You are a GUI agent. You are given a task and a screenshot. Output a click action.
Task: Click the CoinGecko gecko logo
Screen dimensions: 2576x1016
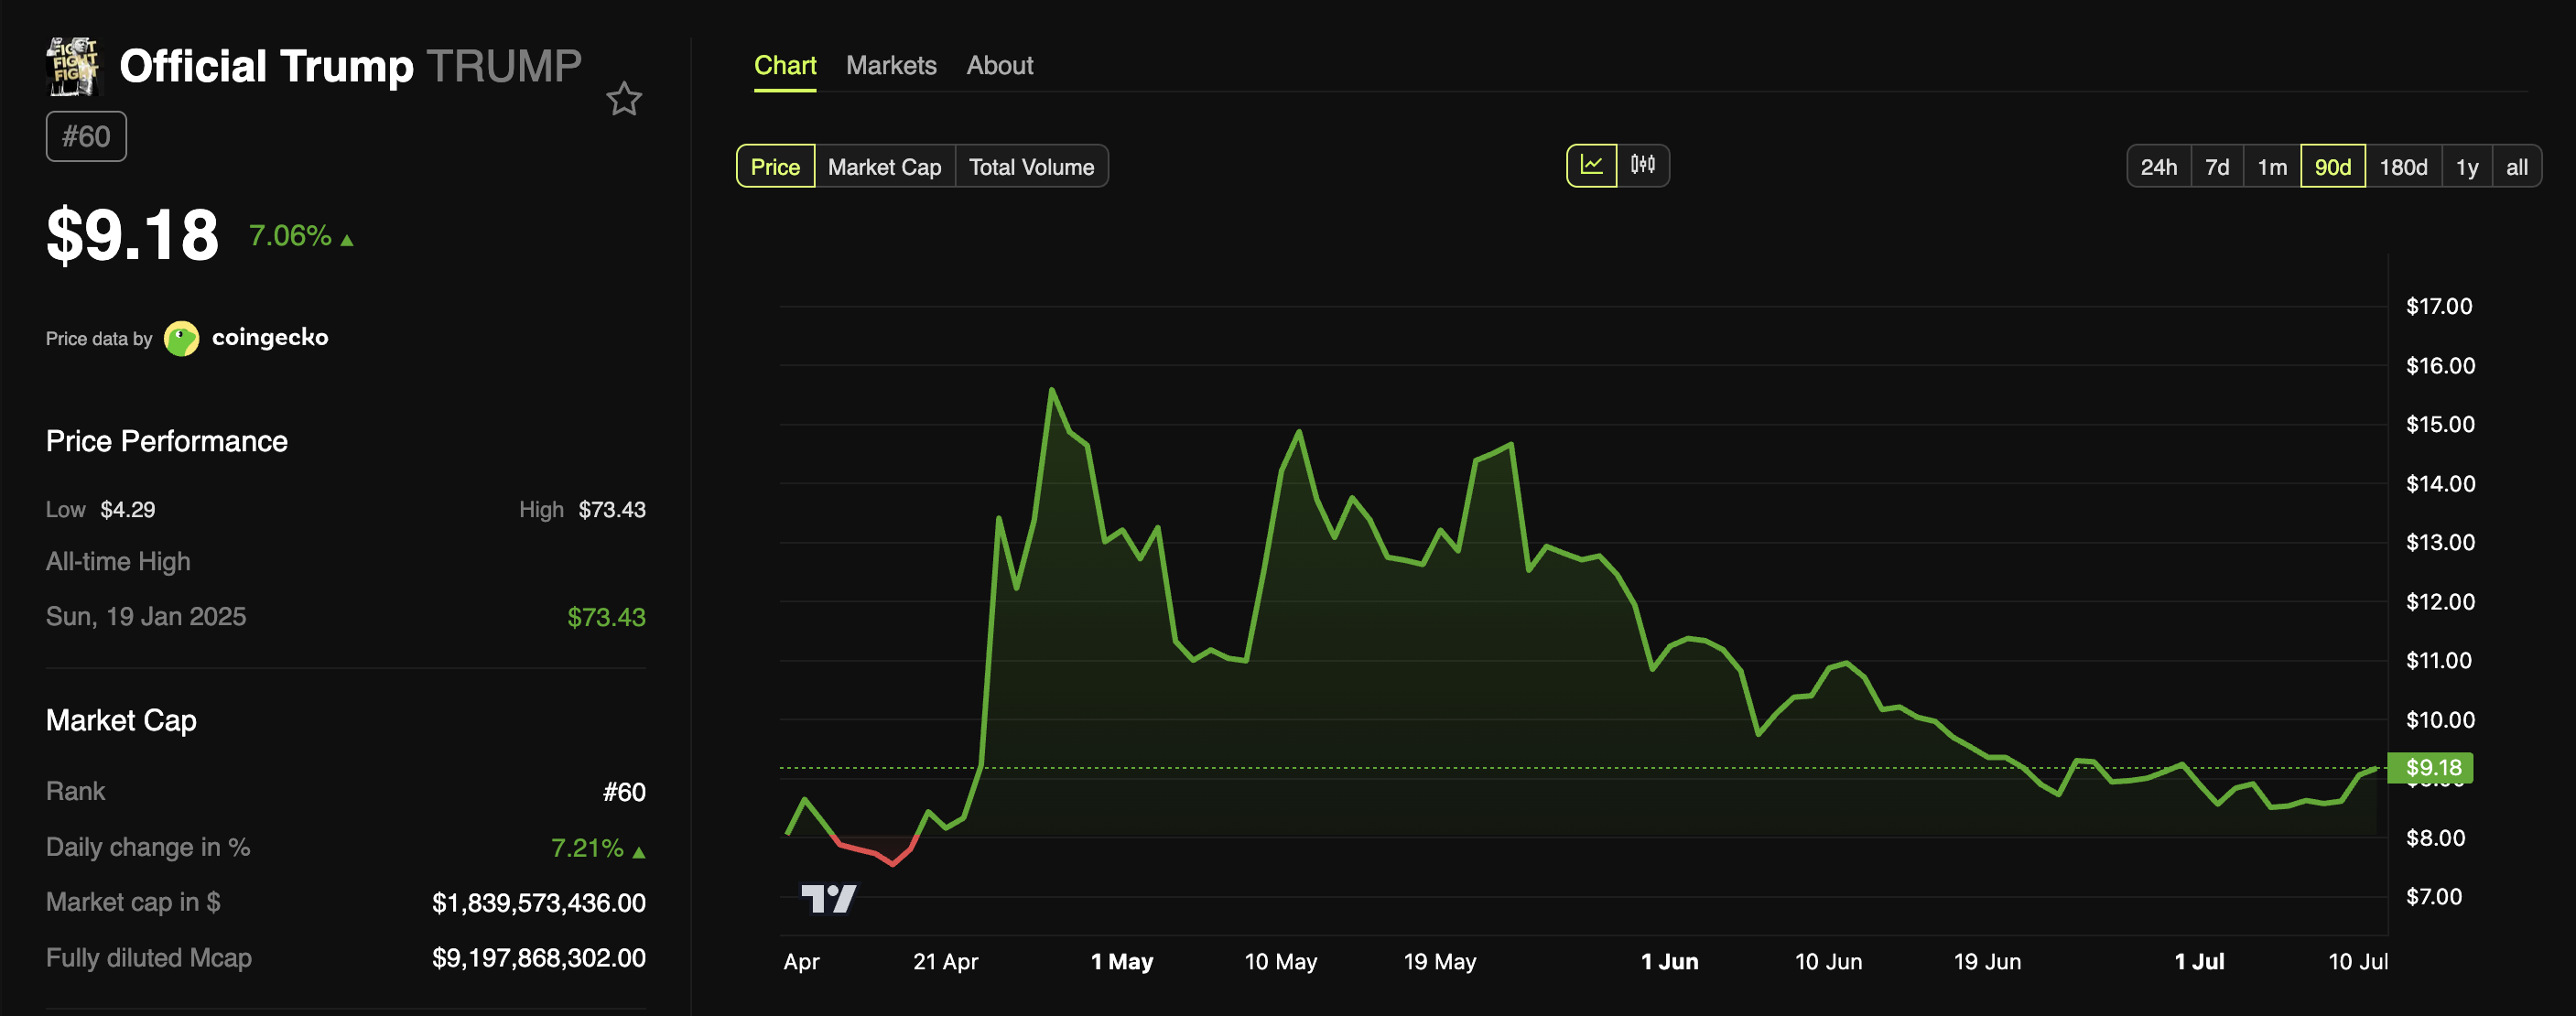coord(181,338)
